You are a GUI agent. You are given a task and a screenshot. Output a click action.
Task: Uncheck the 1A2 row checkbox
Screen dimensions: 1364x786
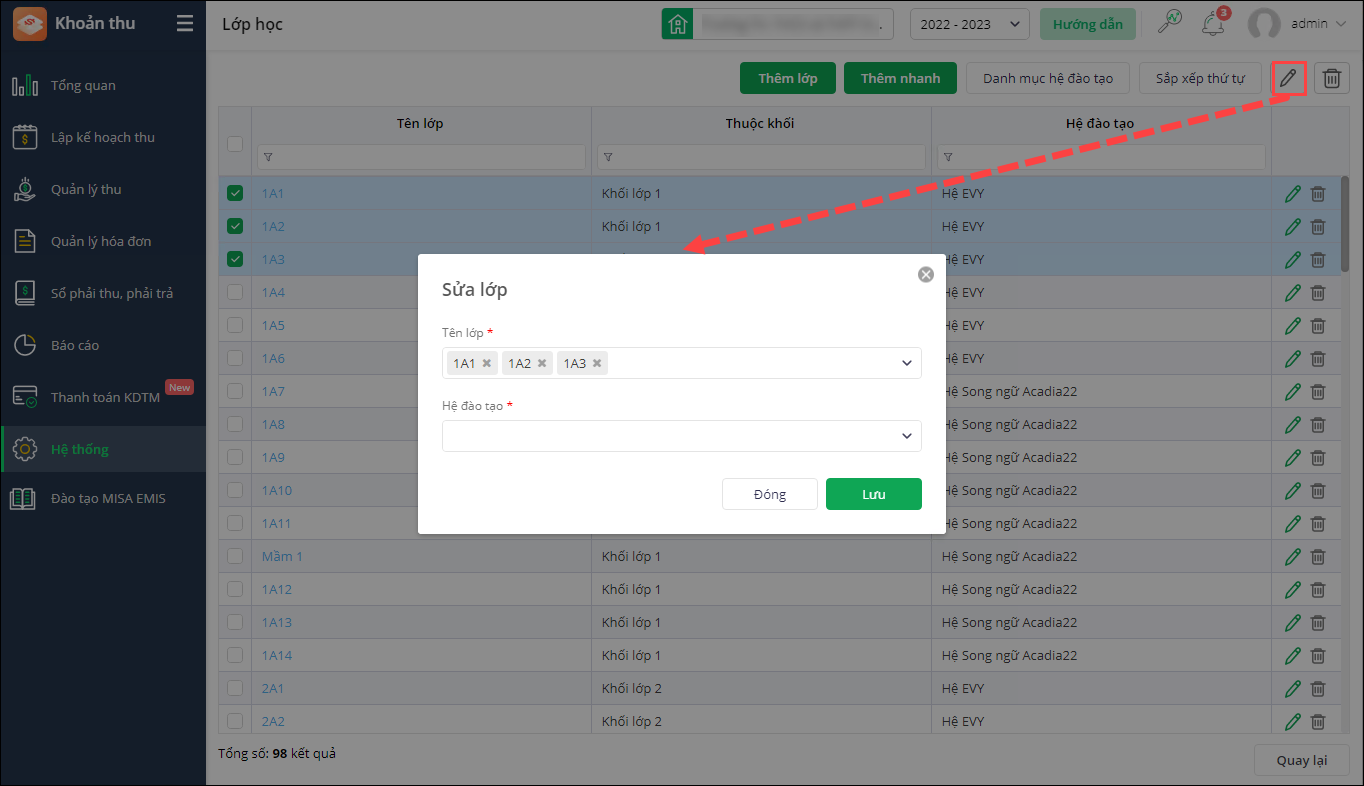tap(235, 227)
